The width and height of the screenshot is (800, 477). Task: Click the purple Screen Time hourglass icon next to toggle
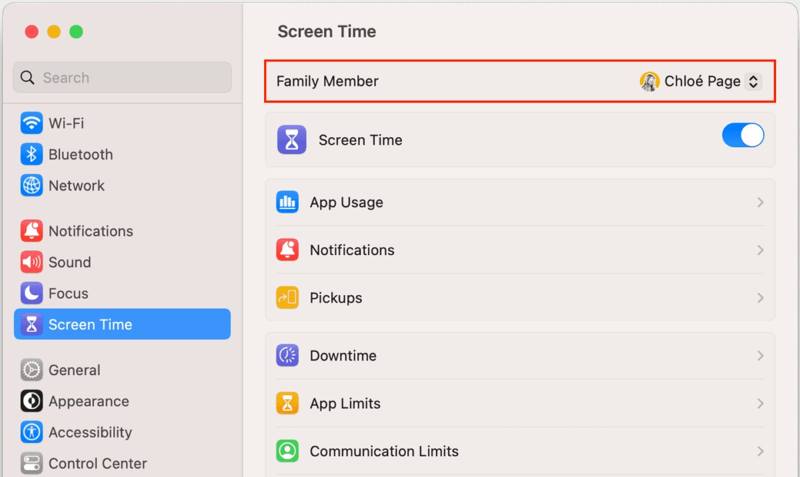point(291,140)
